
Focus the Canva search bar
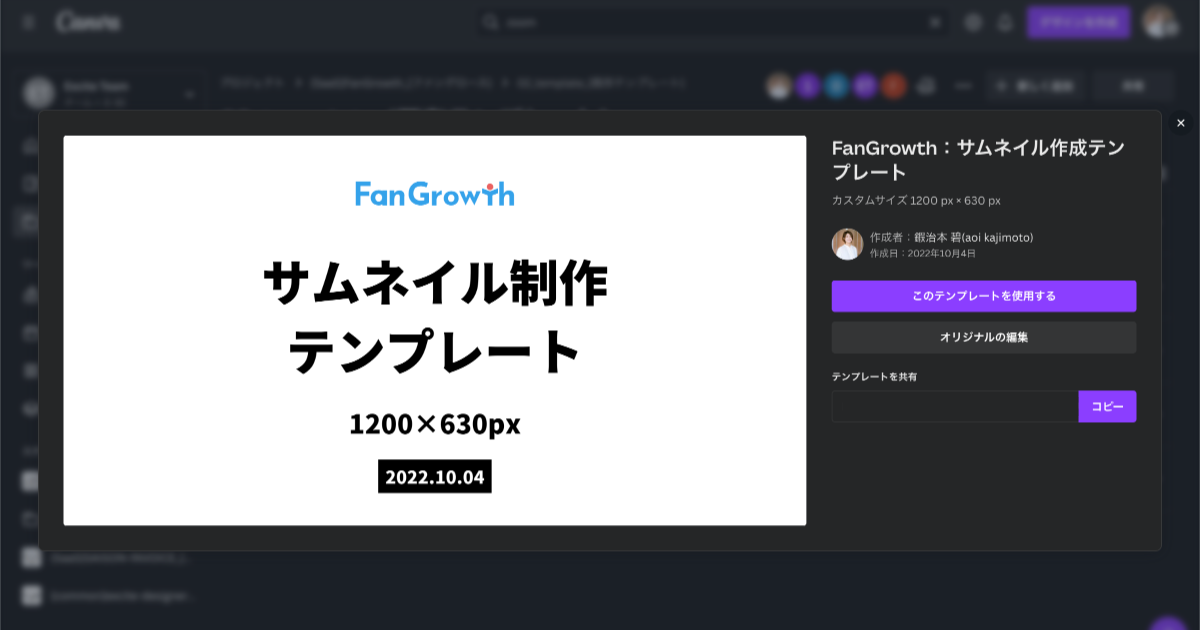pos(714,22)
